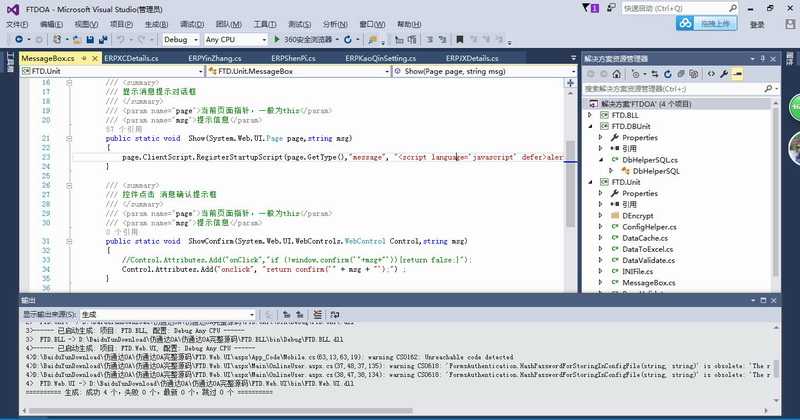
Task: Close the MessageBox.cs tab
Action: [x=94, y=58]
